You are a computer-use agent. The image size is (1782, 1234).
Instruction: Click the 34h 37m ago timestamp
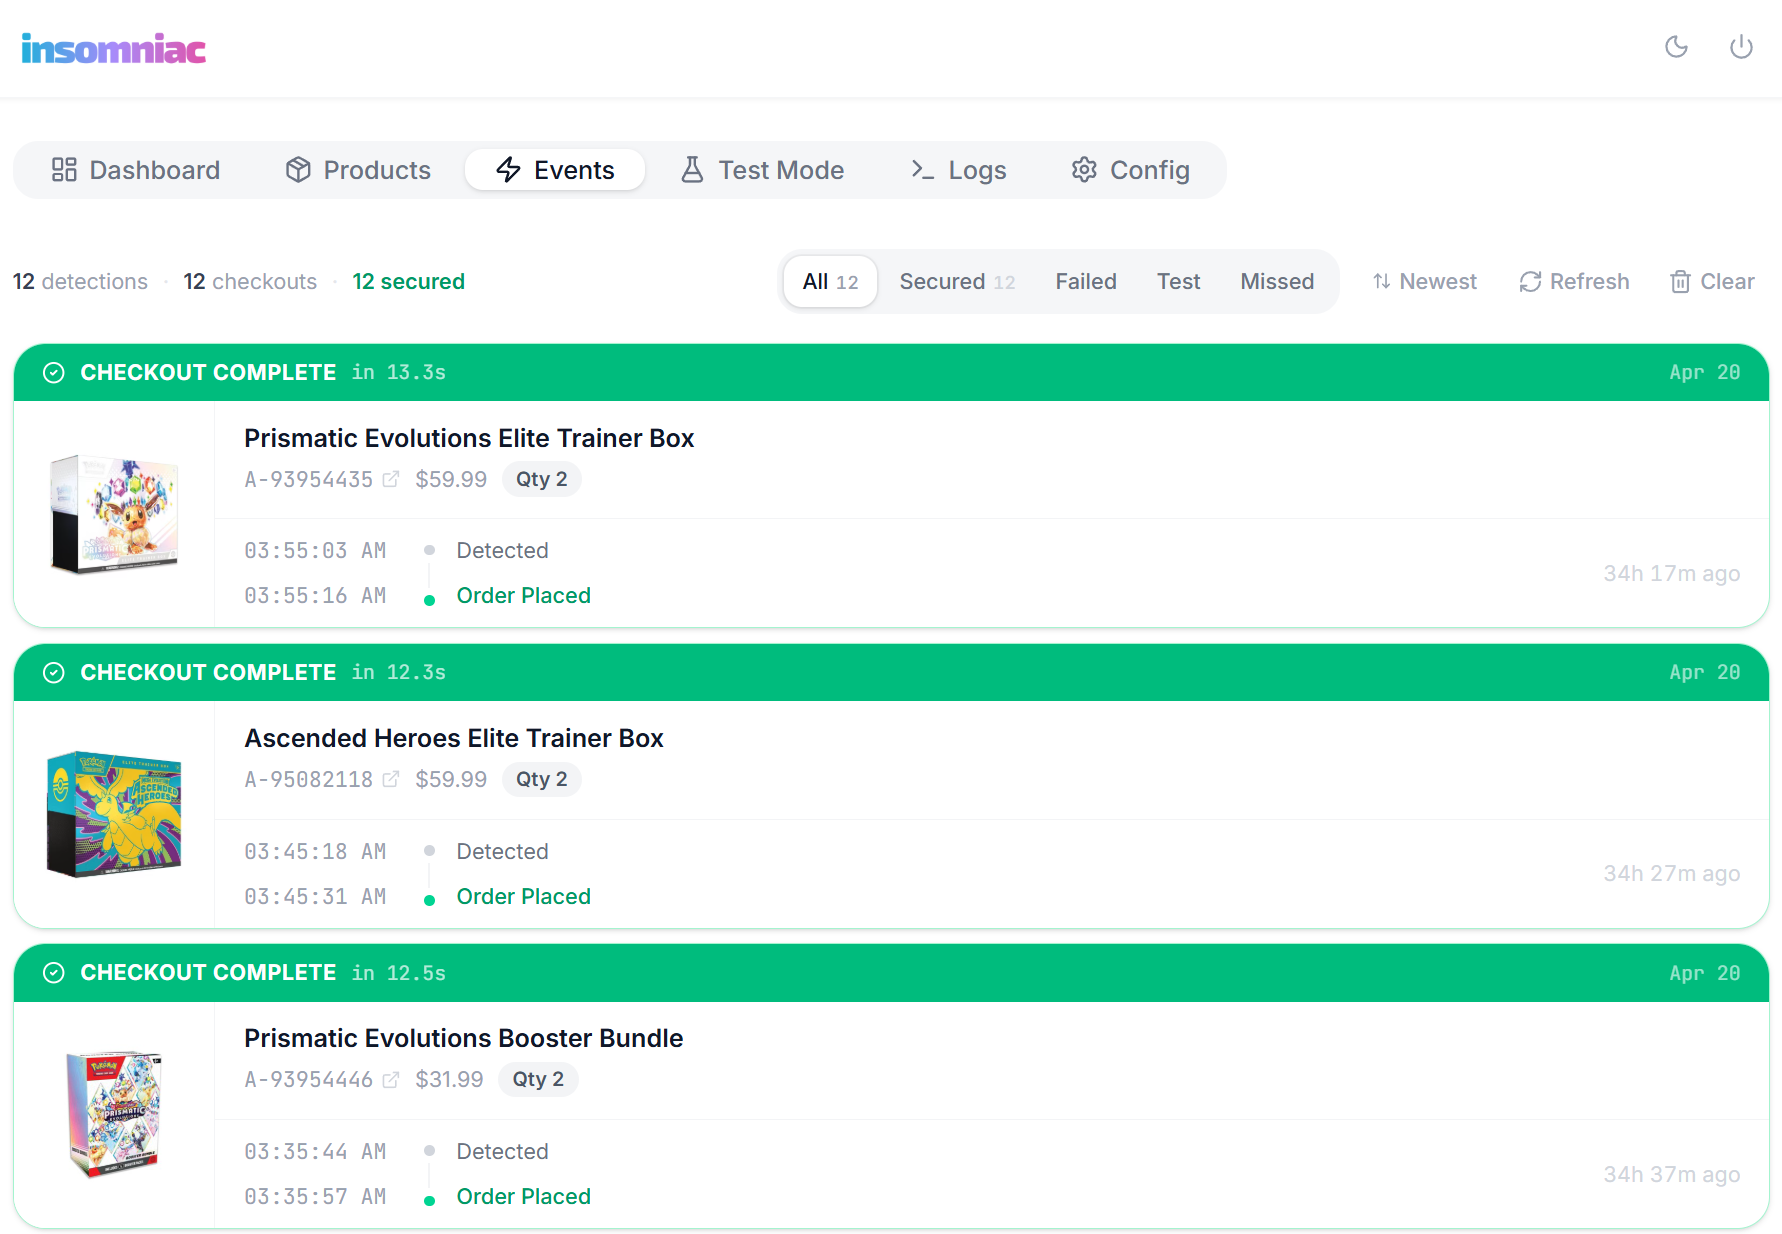(1671, 1174)
